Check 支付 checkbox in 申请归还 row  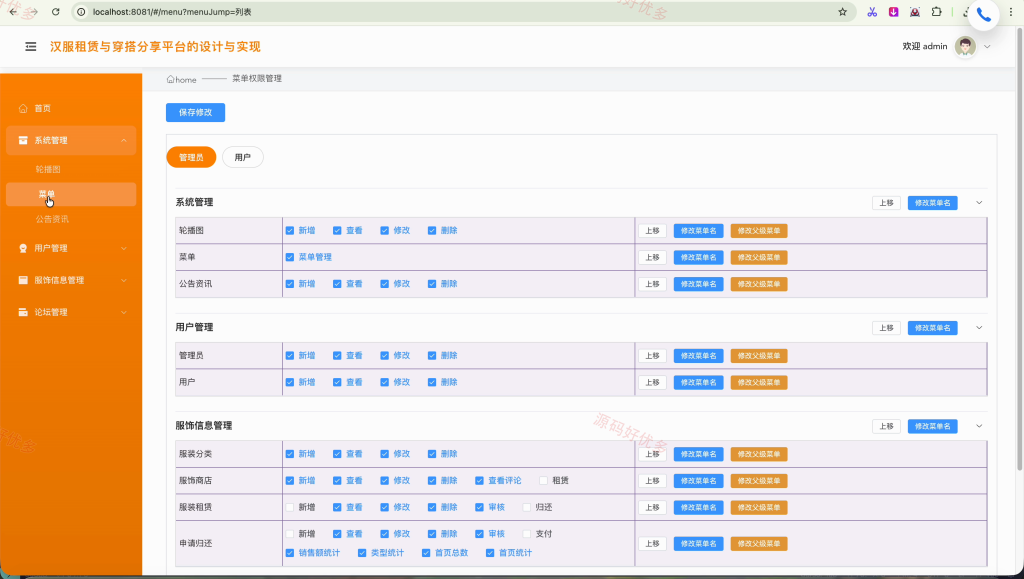(527, 534)
